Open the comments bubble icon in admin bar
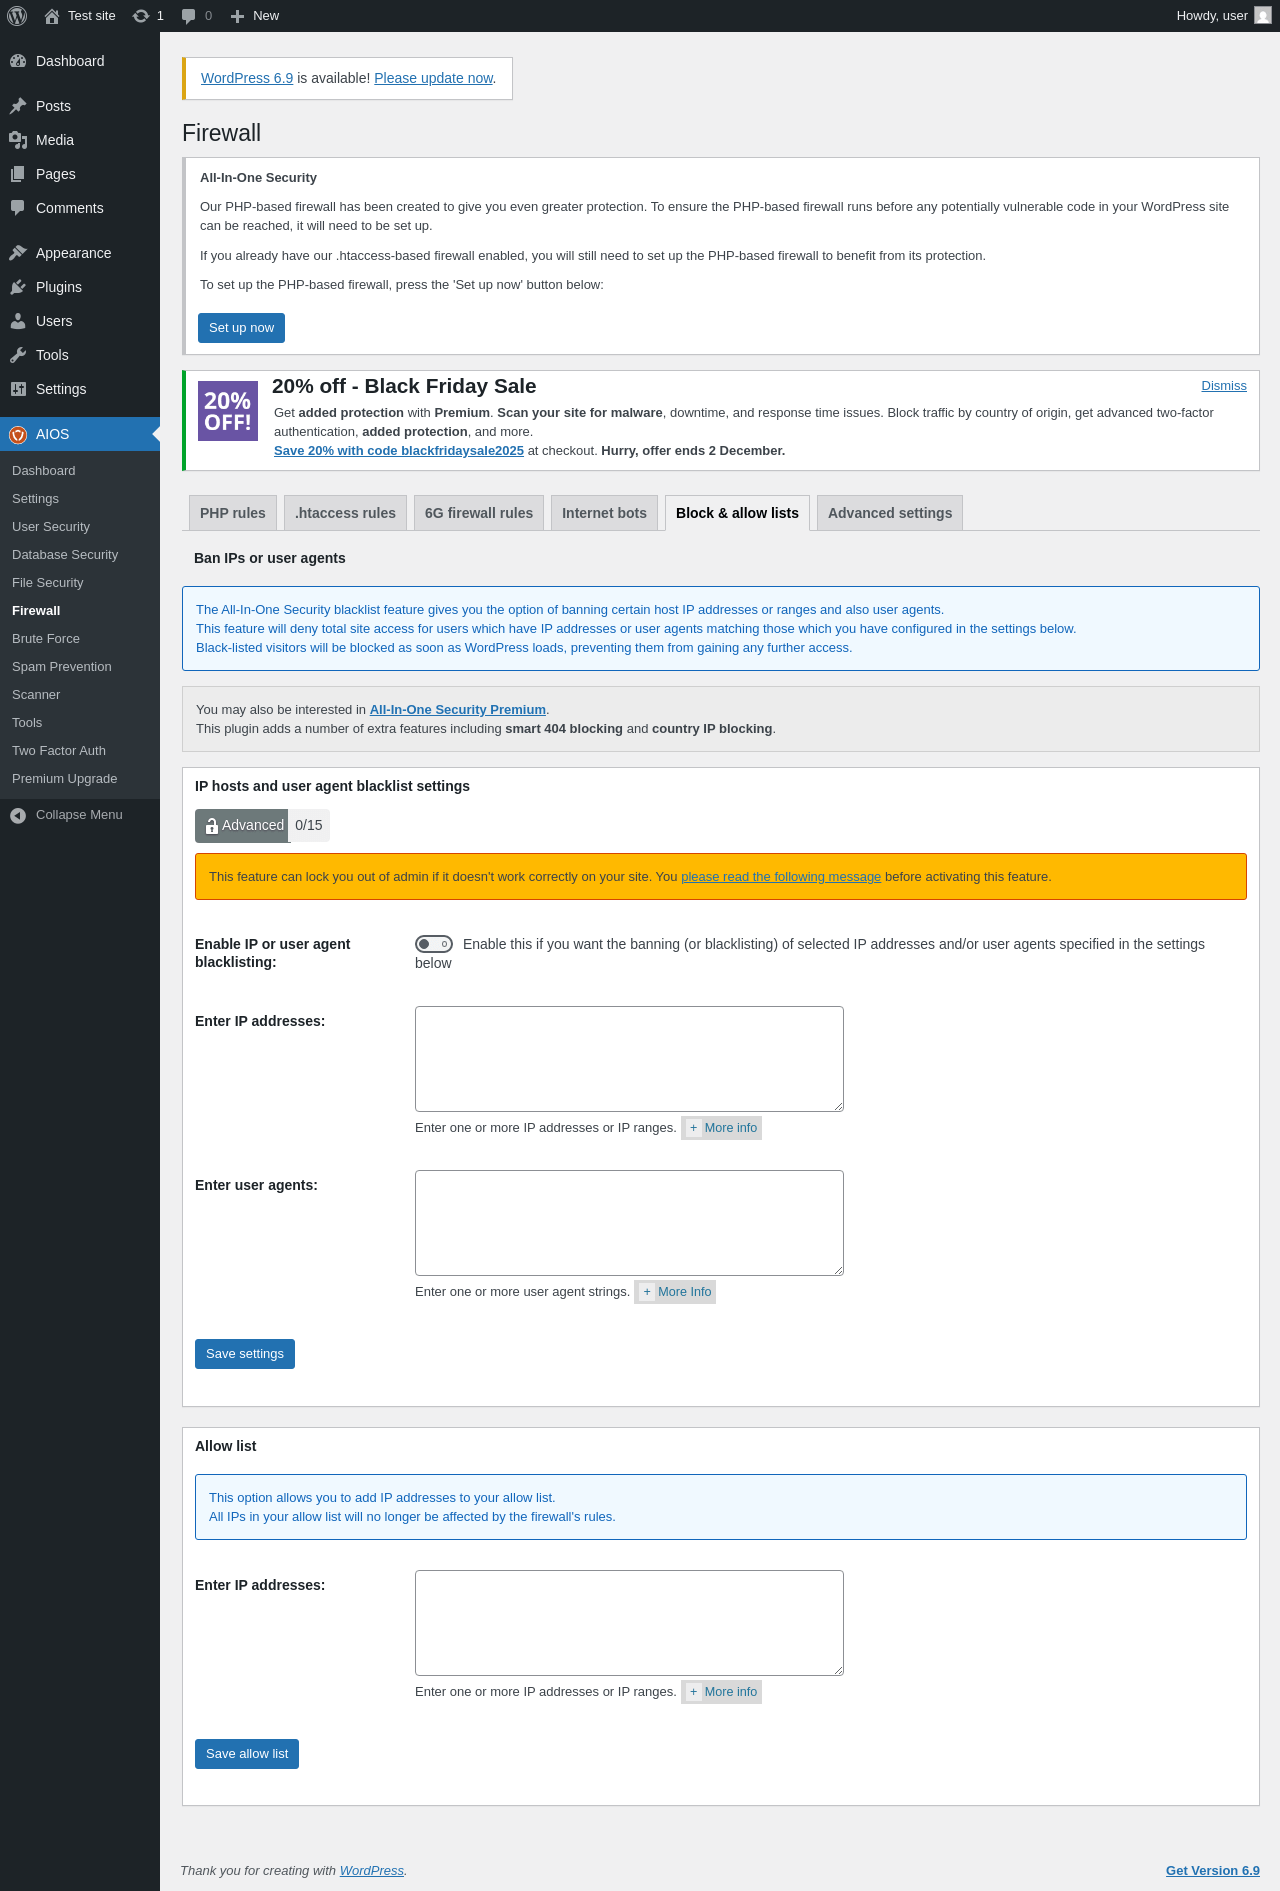Image resolution: width=1280 pixels, height=1891 pixels. pos(188,16)
